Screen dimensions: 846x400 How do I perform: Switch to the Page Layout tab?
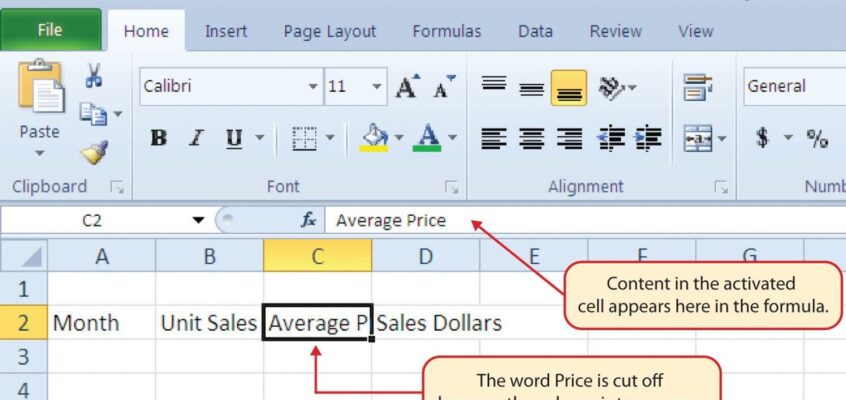pos(330,31)
